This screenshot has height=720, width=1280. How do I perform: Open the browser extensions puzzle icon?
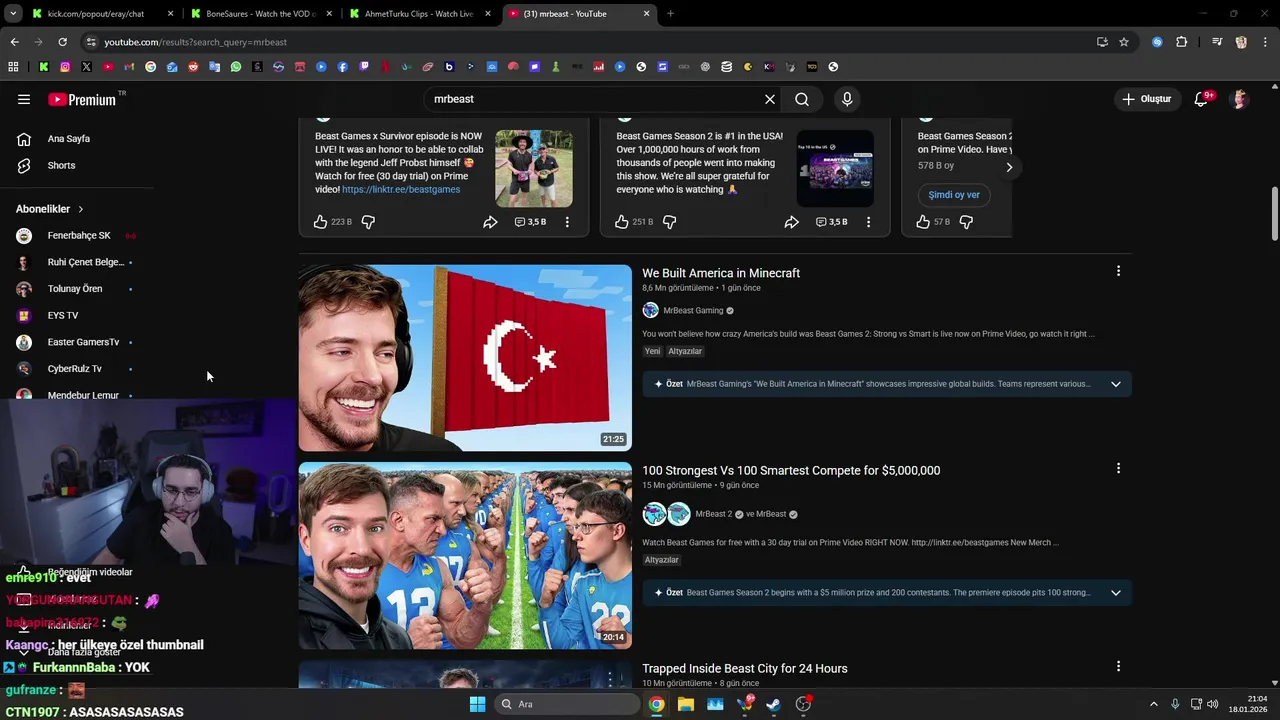[x=1182, y=42]
